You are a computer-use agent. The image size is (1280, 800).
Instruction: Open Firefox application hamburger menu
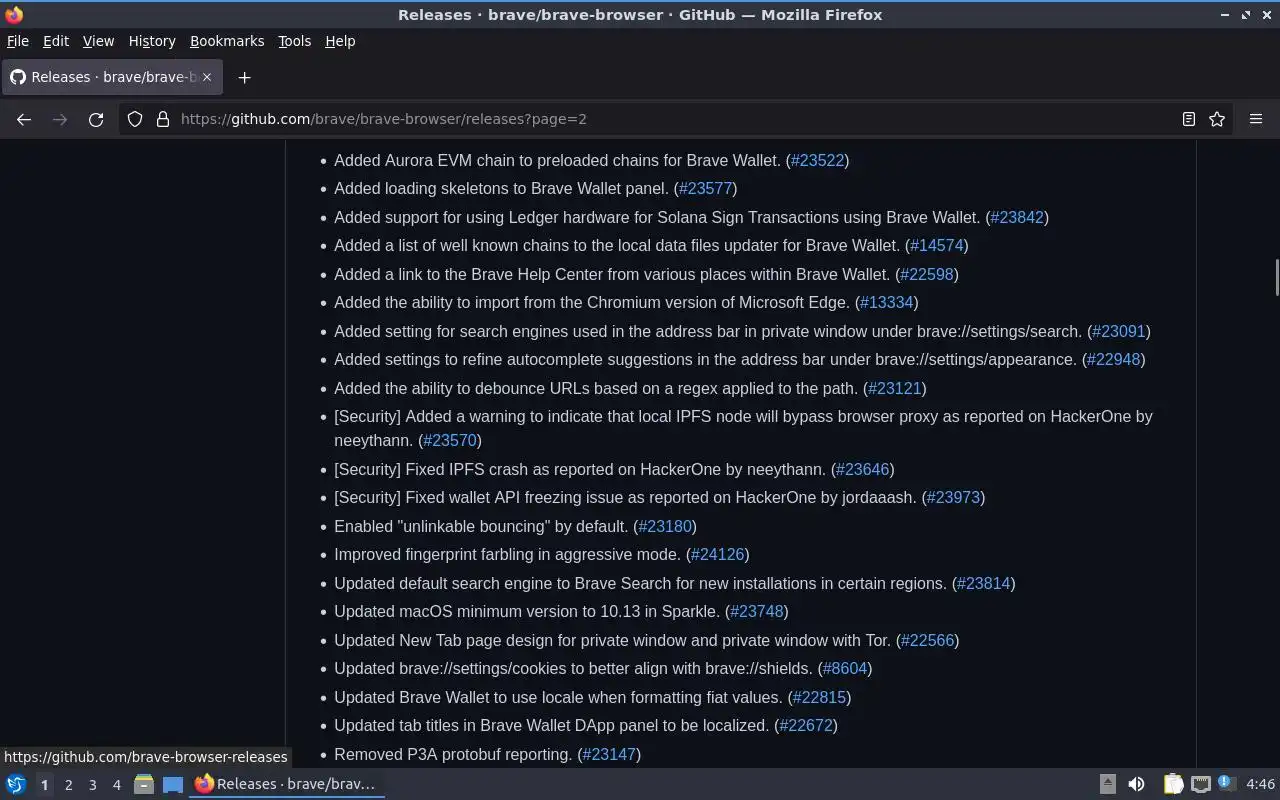click(x=1256, y=119)
